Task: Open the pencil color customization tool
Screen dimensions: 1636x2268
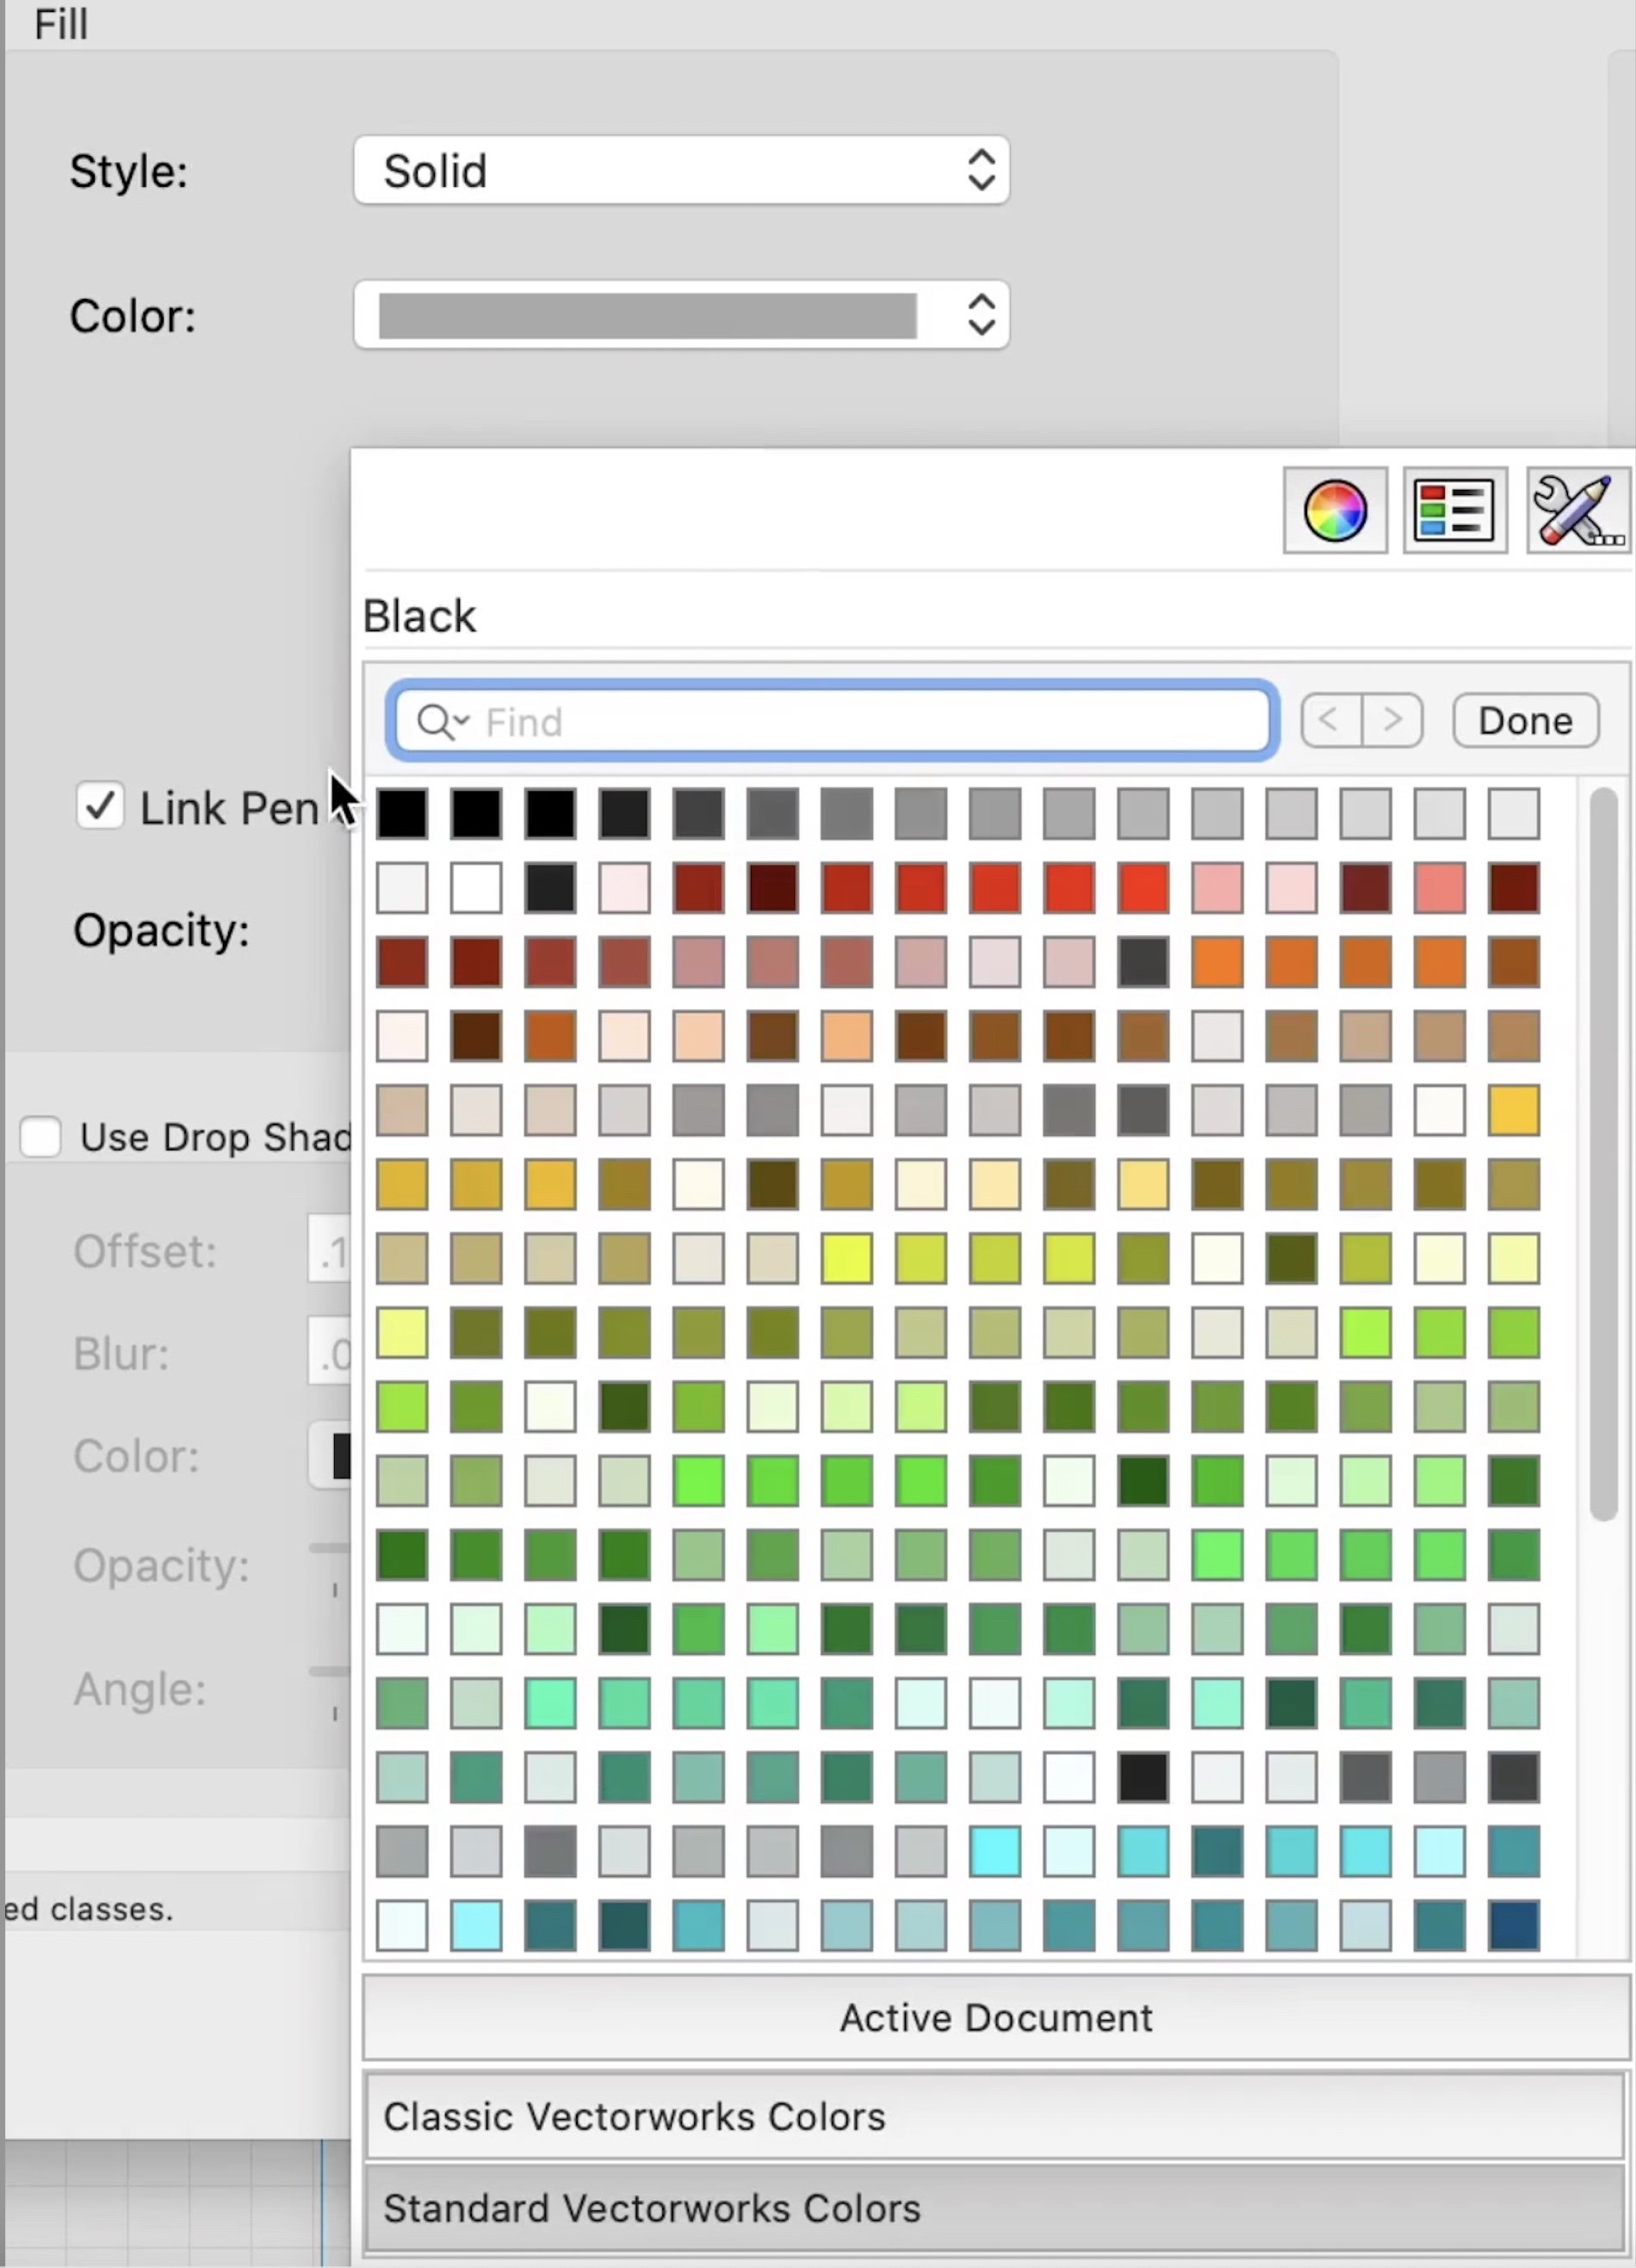Action: click(1578, 511)
